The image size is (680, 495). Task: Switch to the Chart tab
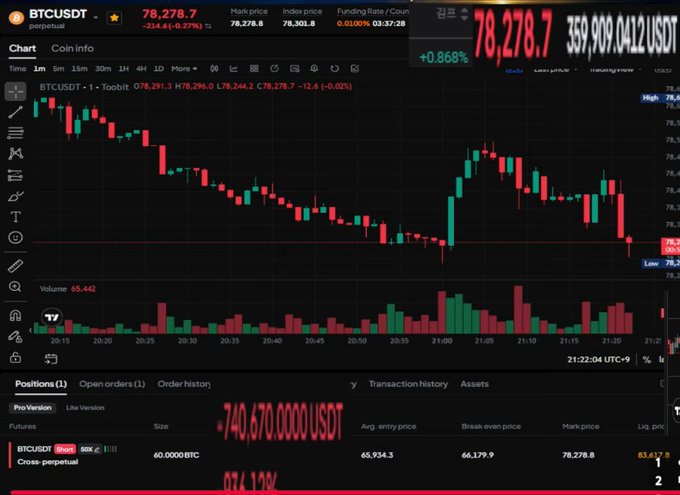pyautogui.click(x=23, y=48)
